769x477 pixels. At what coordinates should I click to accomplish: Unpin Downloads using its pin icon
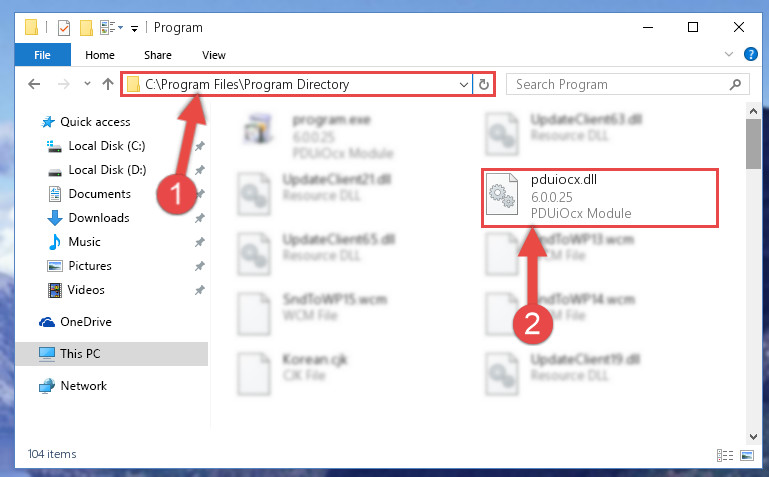200,218
